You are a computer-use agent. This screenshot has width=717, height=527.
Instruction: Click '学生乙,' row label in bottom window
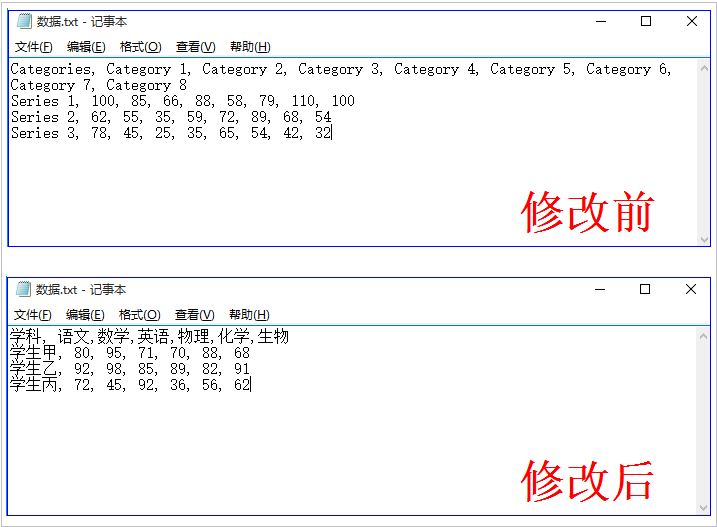point(36,369)
